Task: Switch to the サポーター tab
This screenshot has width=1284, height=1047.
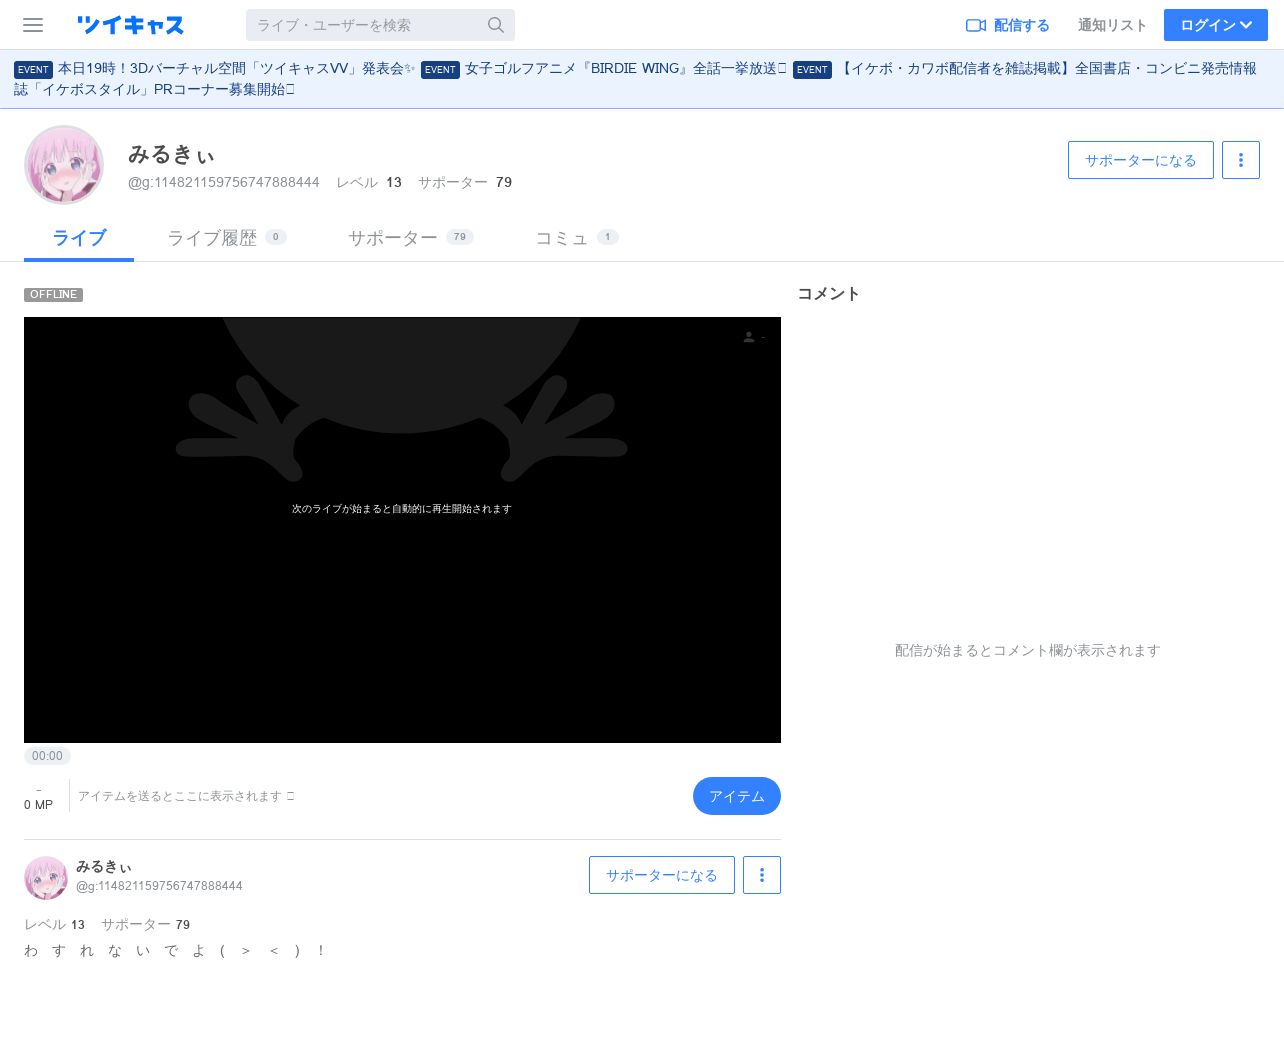Action: point(410,238)
